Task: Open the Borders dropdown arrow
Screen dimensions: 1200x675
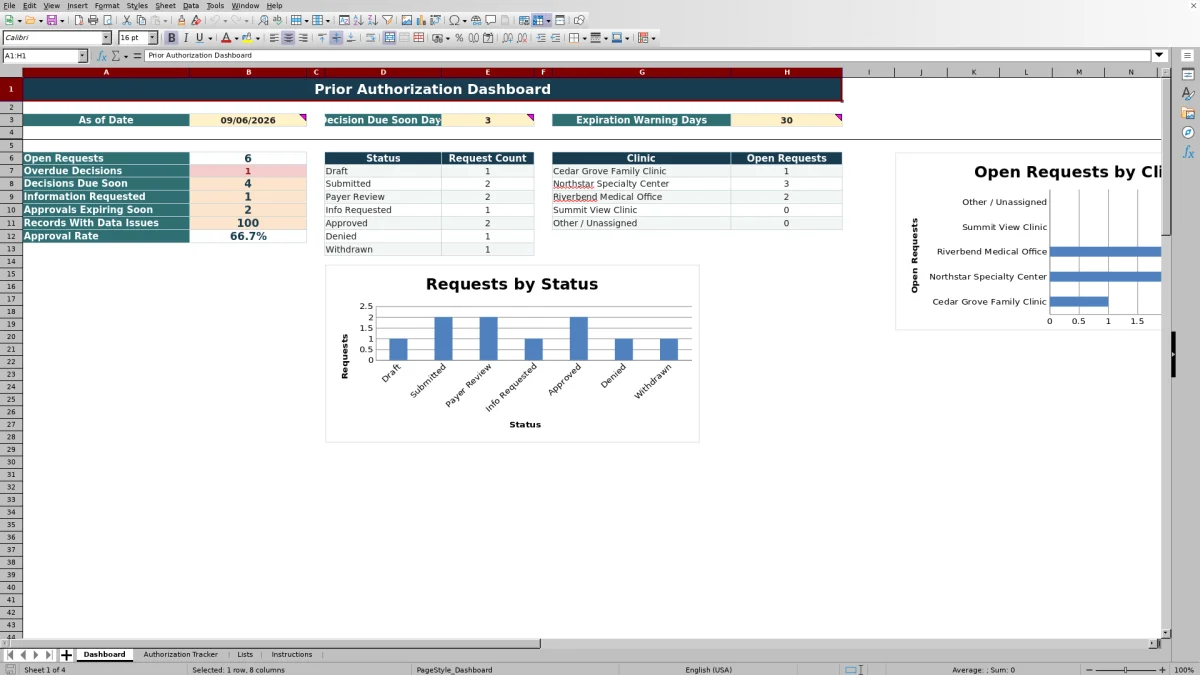Action: [x=585, y=38]
